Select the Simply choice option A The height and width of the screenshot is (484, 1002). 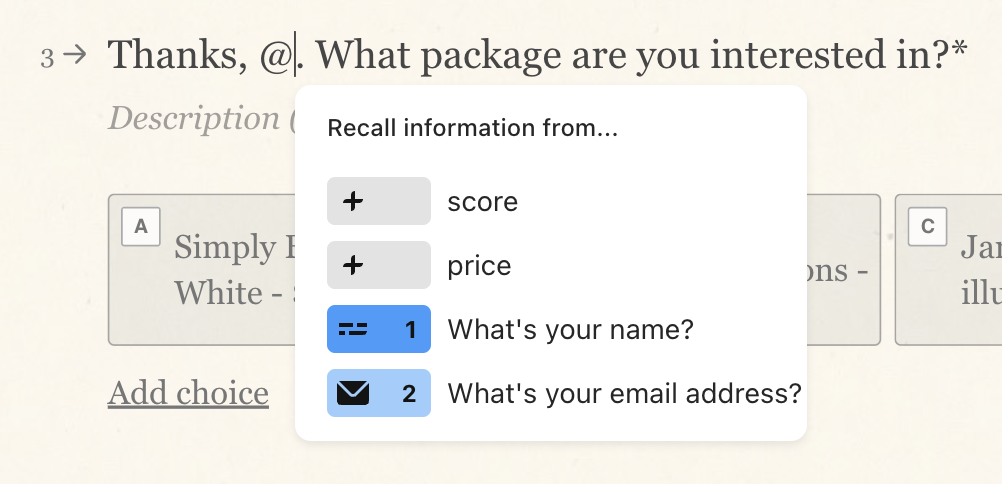click(201, 270)
